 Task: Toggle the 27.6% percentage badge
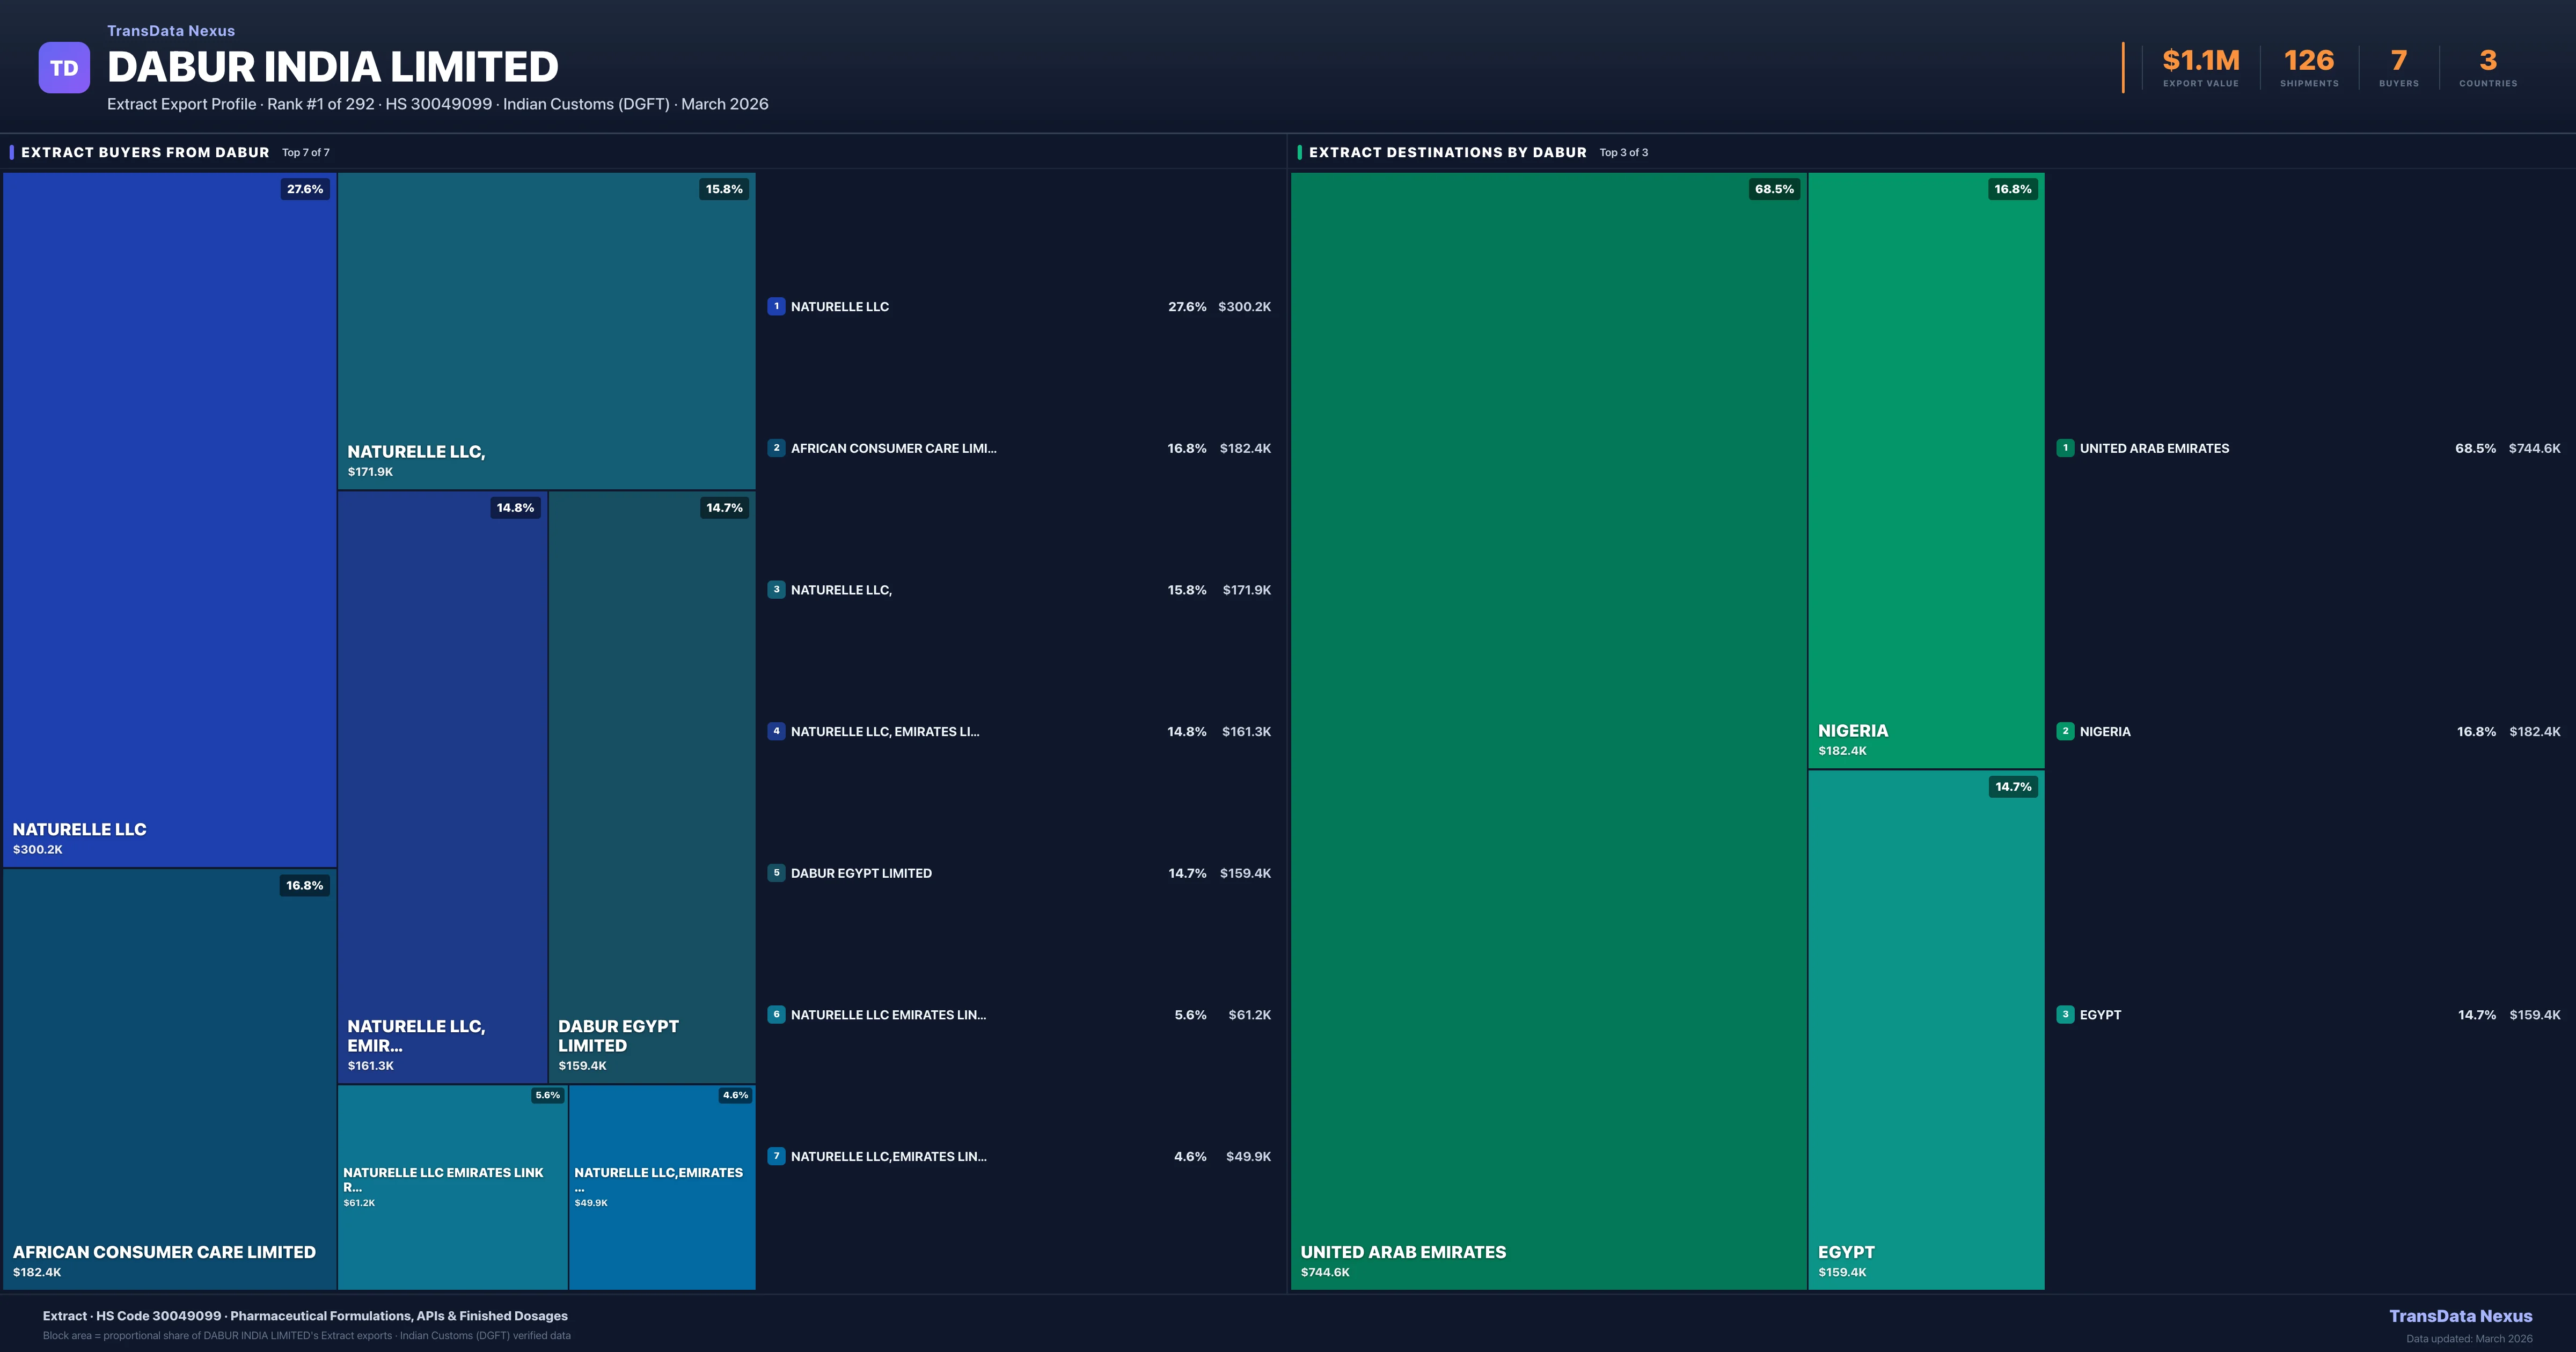(305, 188)
